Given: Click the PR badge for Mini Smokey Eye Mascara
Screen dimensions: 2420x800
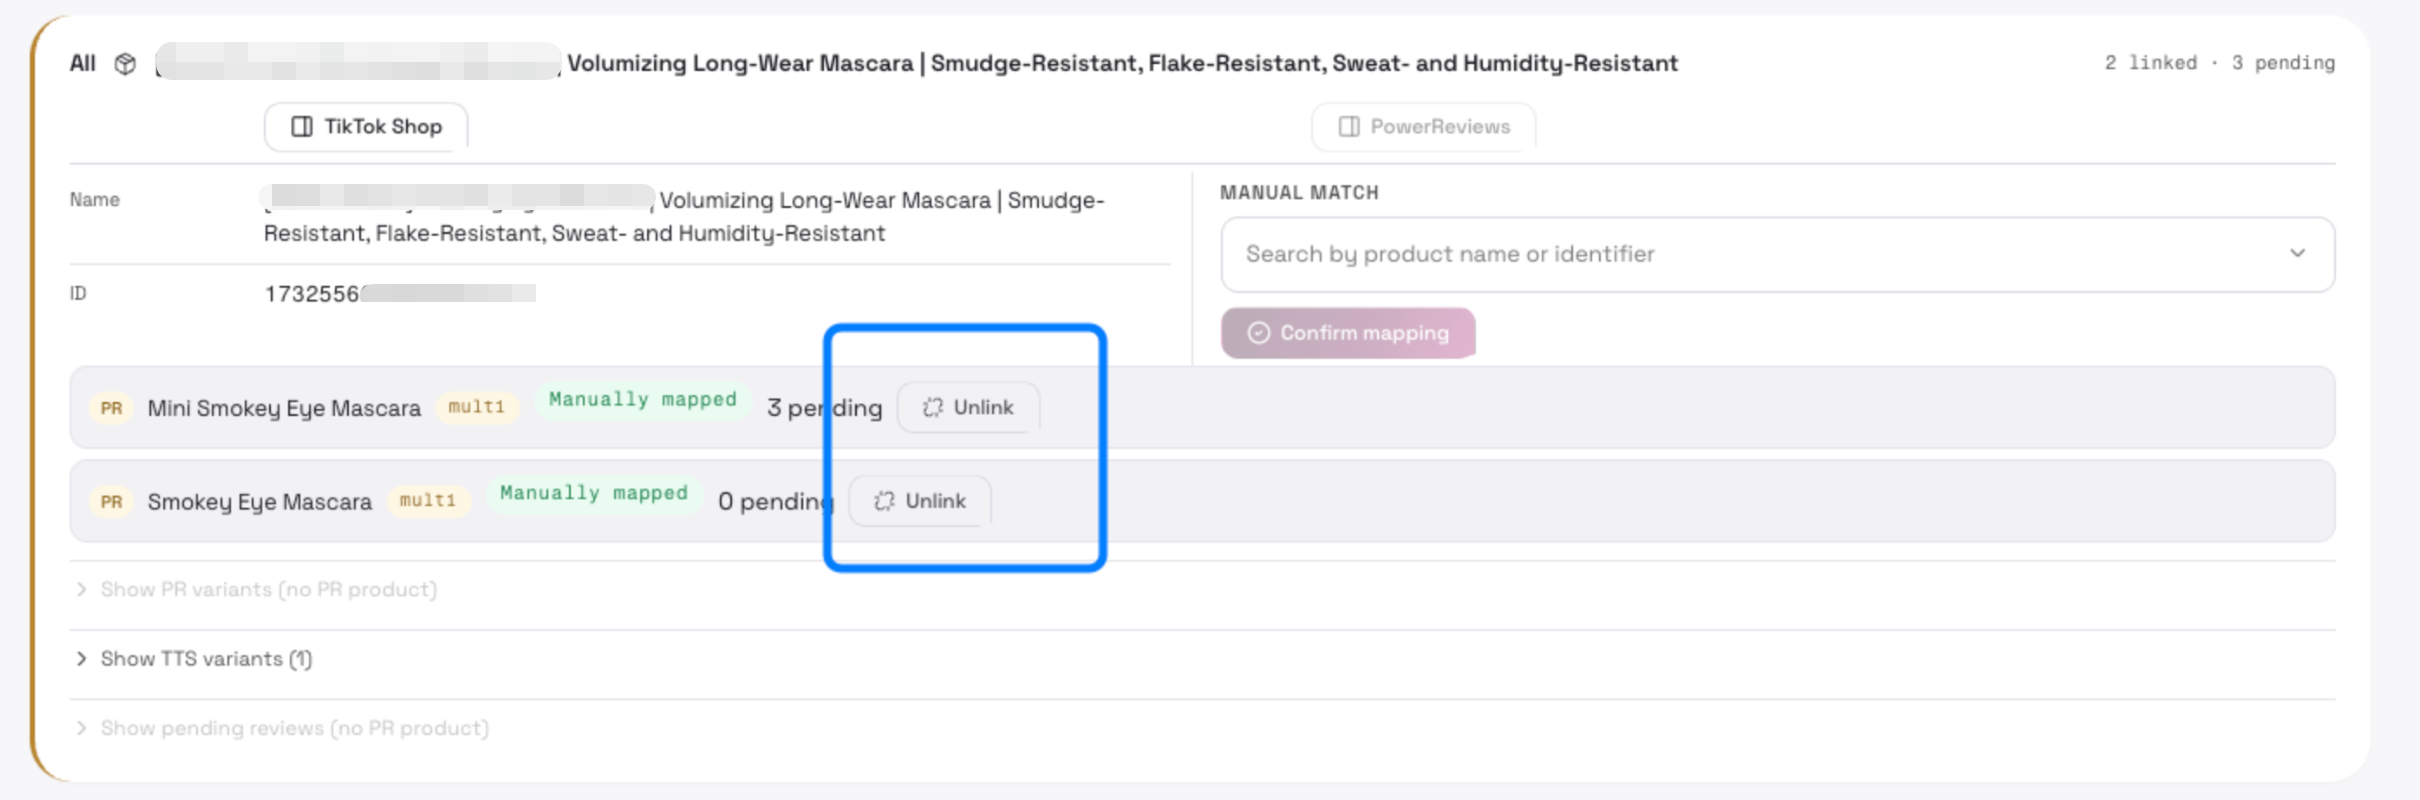Looking at the screenshot, I should (x=112, y=408).
